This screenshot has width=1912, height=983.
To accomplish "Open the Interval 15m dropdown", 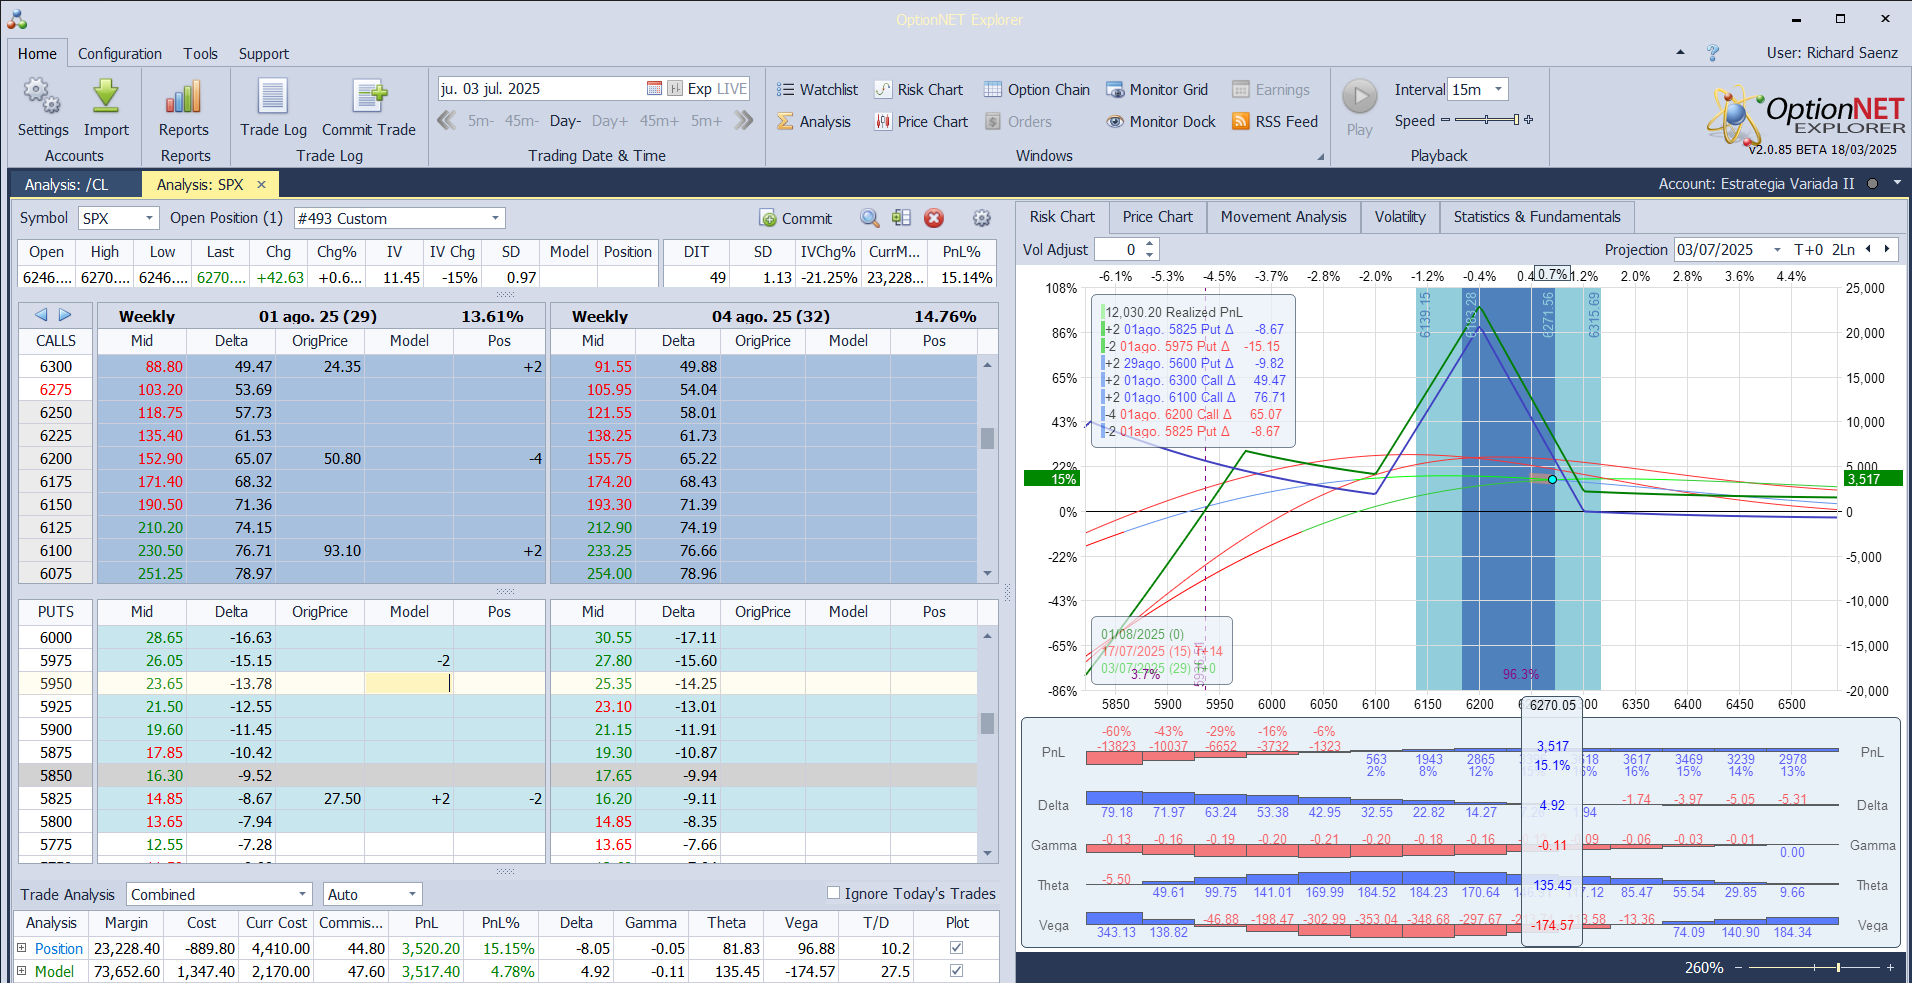I will [x=1498, y=89].
